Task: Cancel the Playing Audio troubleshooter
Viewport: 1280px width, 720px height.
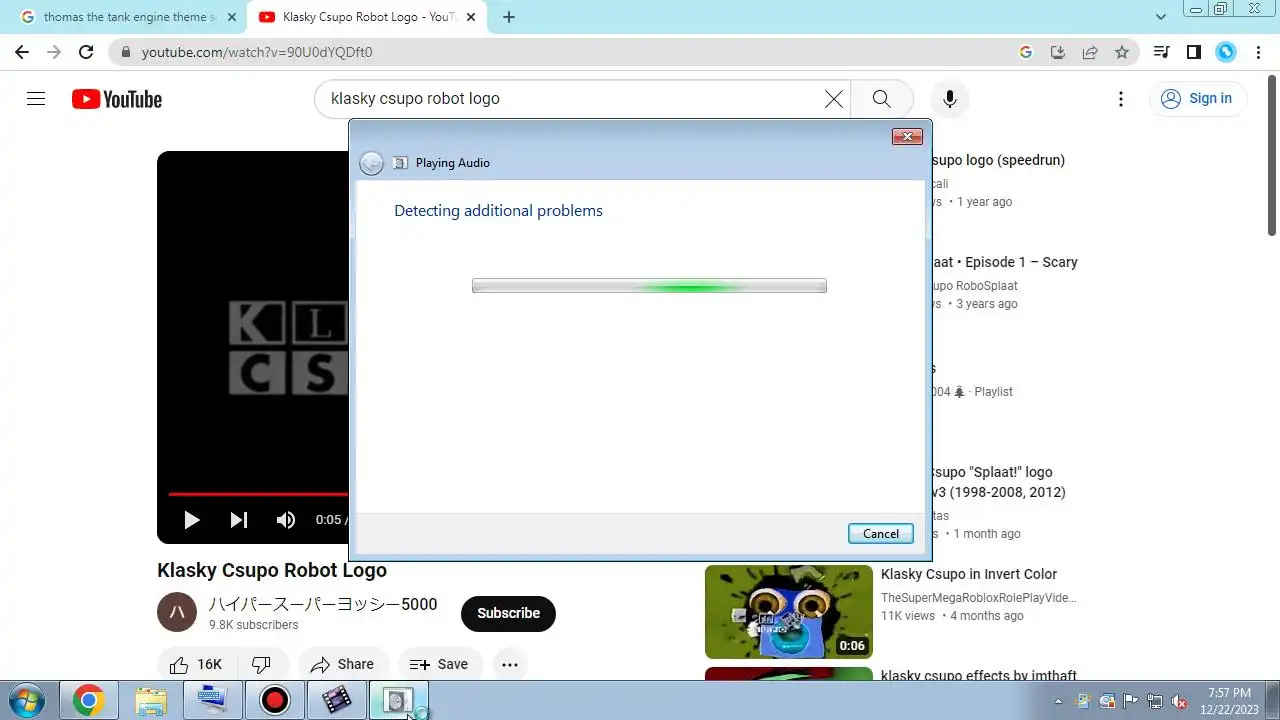Action: coord(881,533)
